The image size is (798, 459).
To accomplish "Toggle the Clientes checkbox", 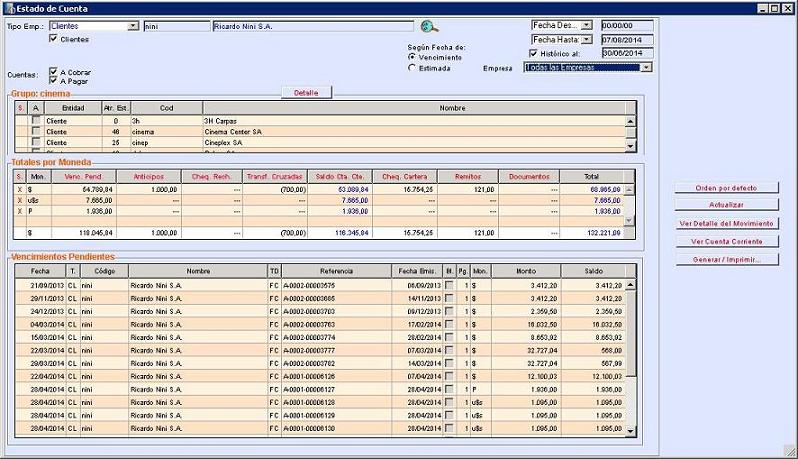I will 53,39.
